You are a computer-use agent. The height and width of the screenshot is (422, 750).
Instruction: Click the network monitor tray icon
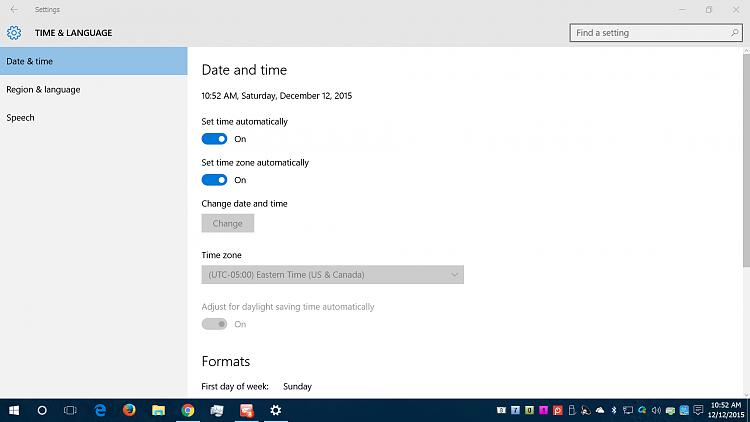pos(628,410)
